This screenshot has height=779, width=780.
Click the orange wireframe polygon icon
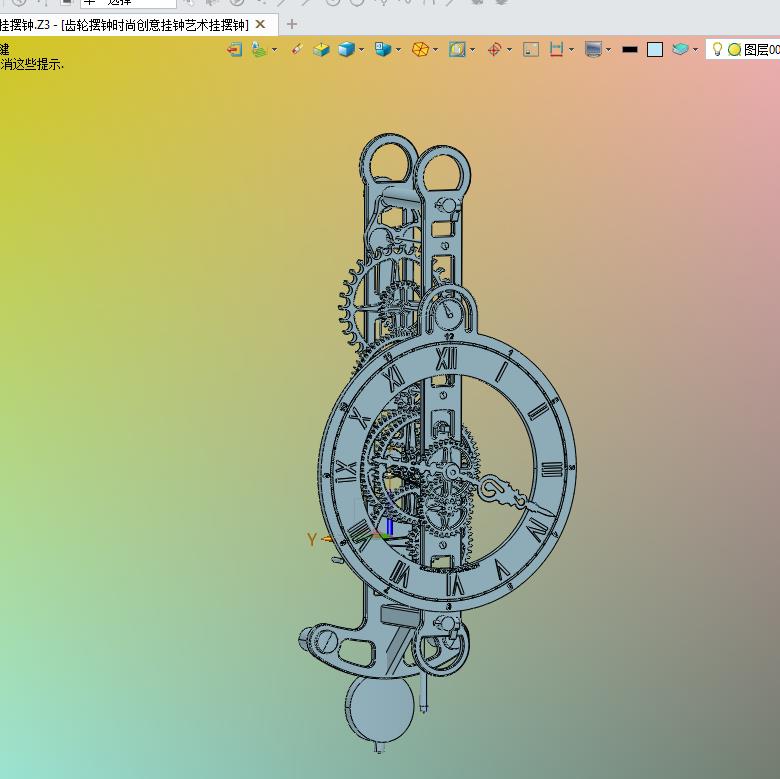pyautogui.click(x=420, y=49)
